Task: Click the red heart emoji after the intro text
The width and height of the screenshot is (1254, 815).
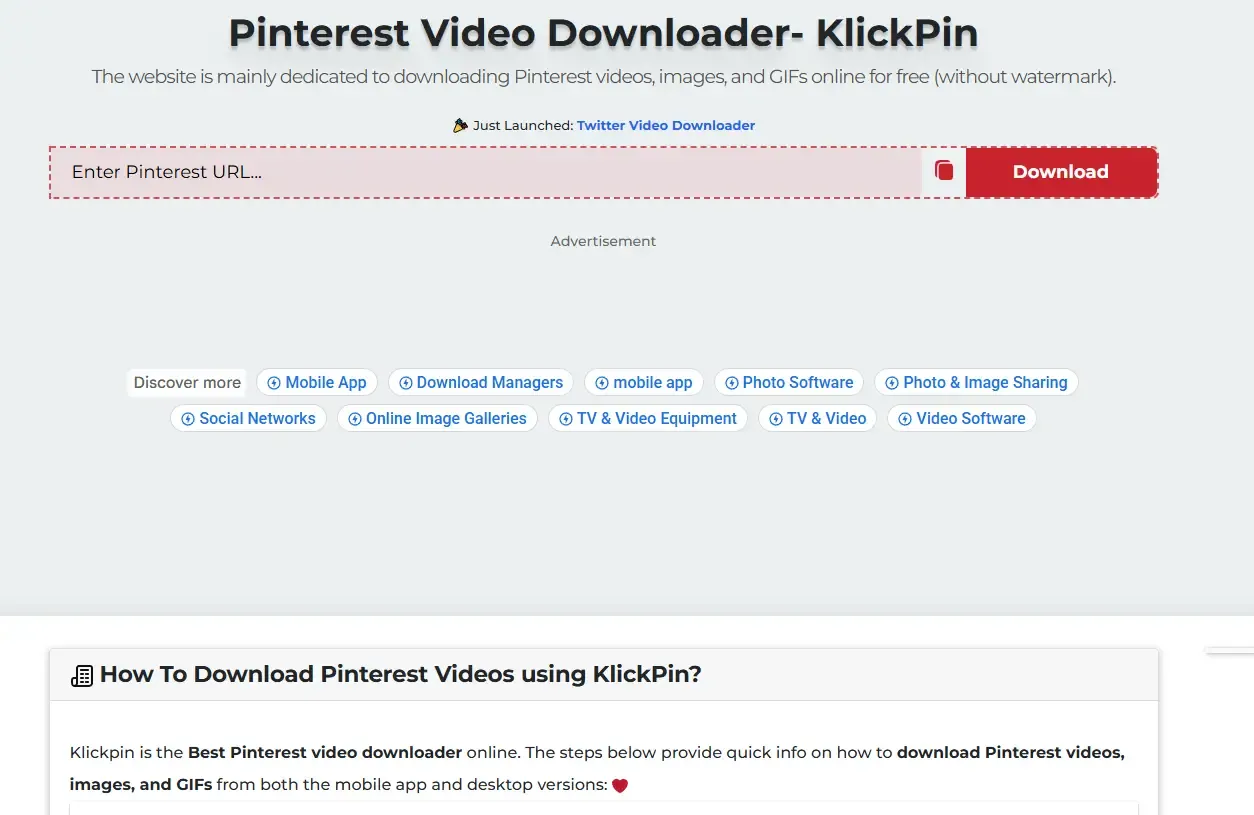Action: (619, 784)
